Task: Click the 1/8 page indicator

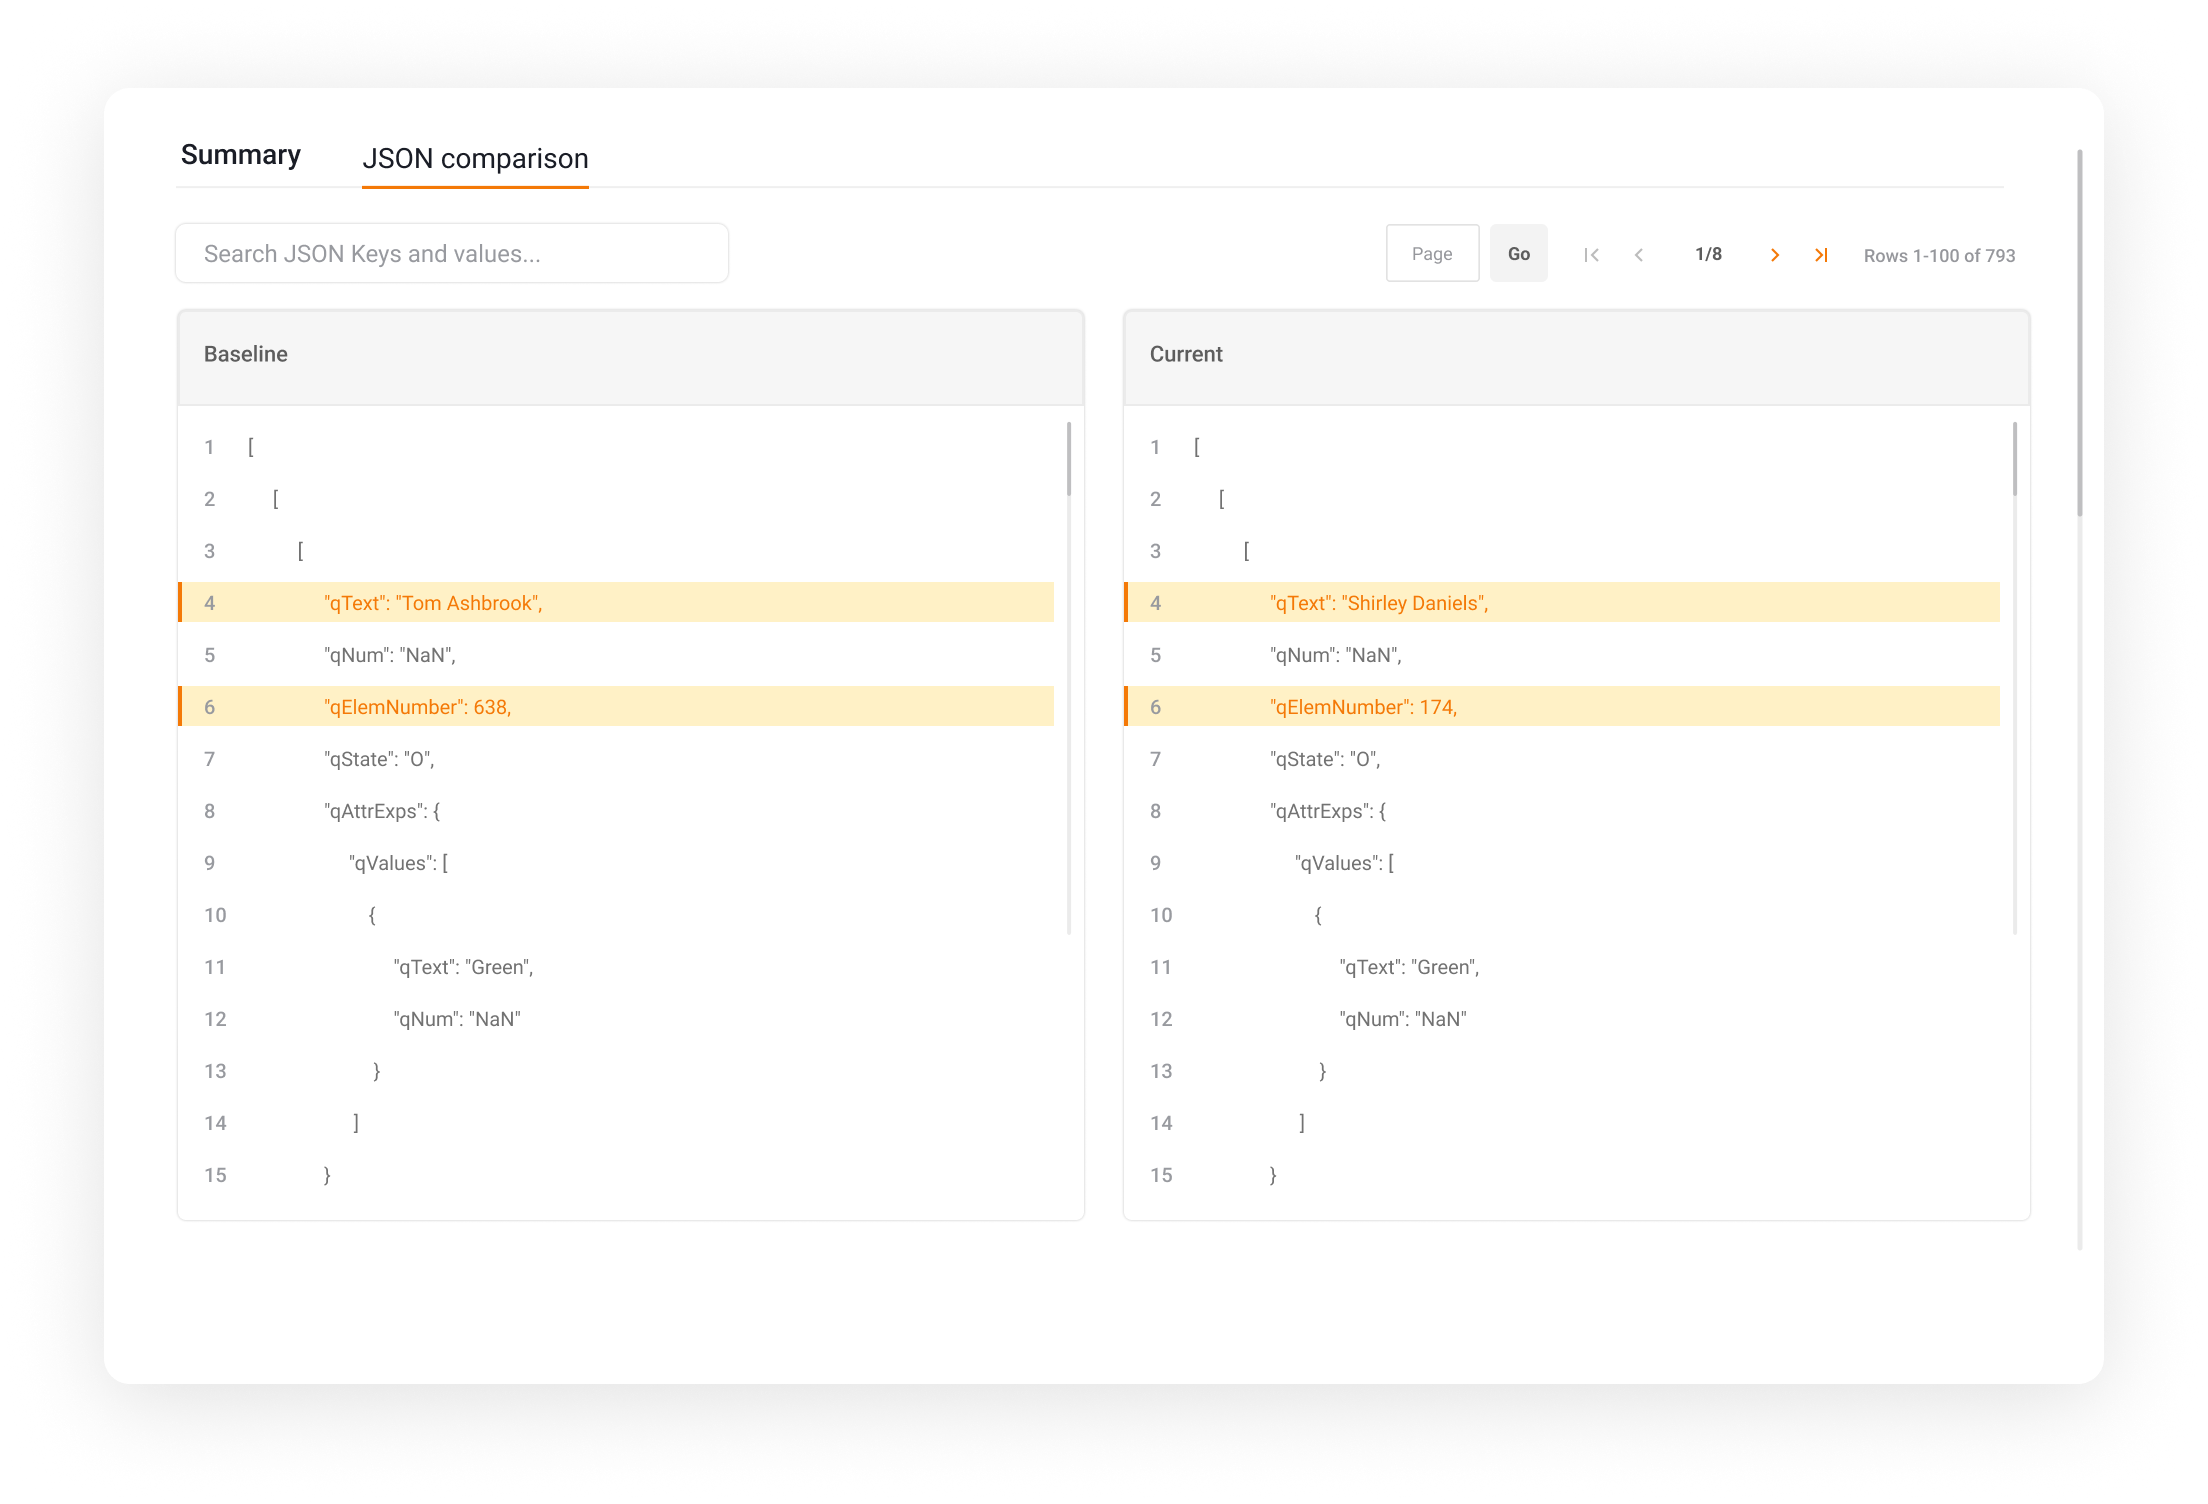Action: [1708, 254]
